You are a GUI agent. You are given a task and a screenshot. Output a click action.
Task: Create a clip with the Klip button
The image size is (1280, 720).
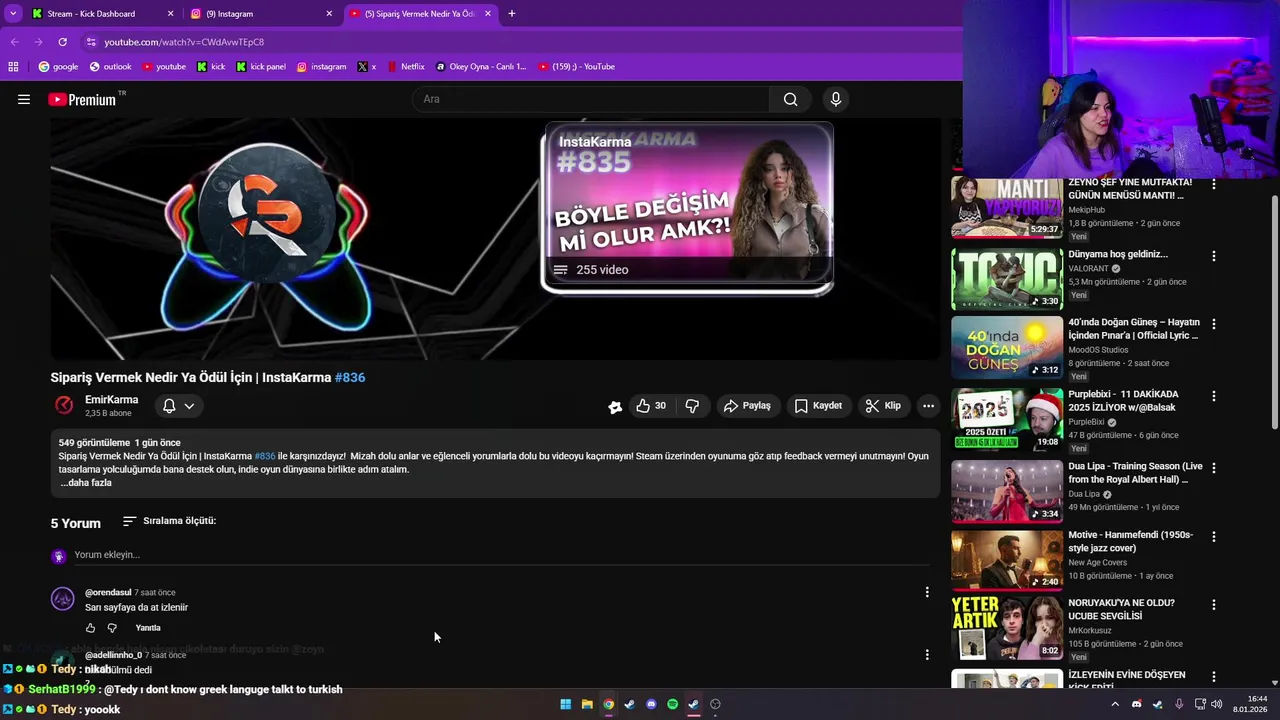883,406
